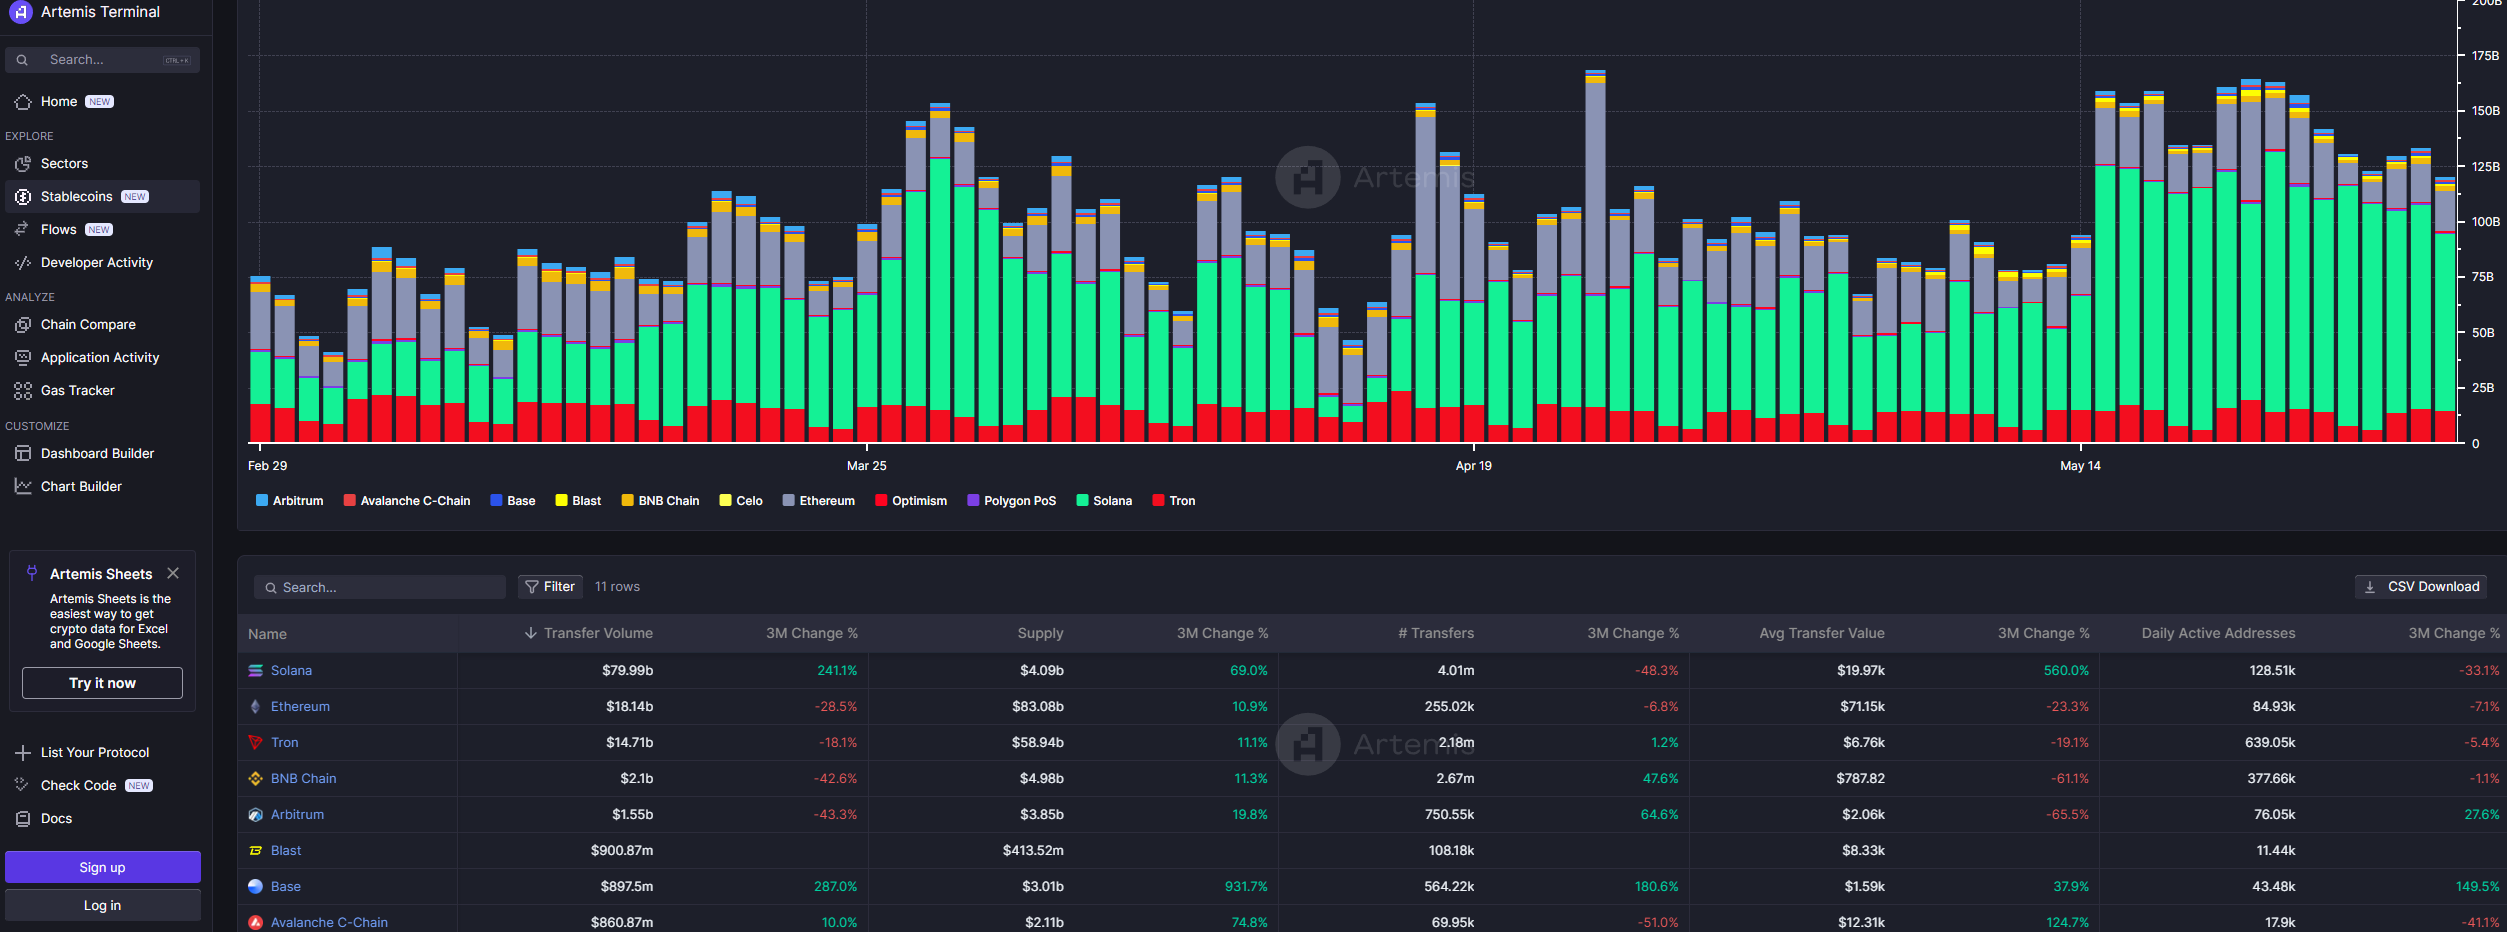Screen dimensions: 2507x932
Task: Click the Stablecoins sidebar icon
Action: tap(23, 197)
